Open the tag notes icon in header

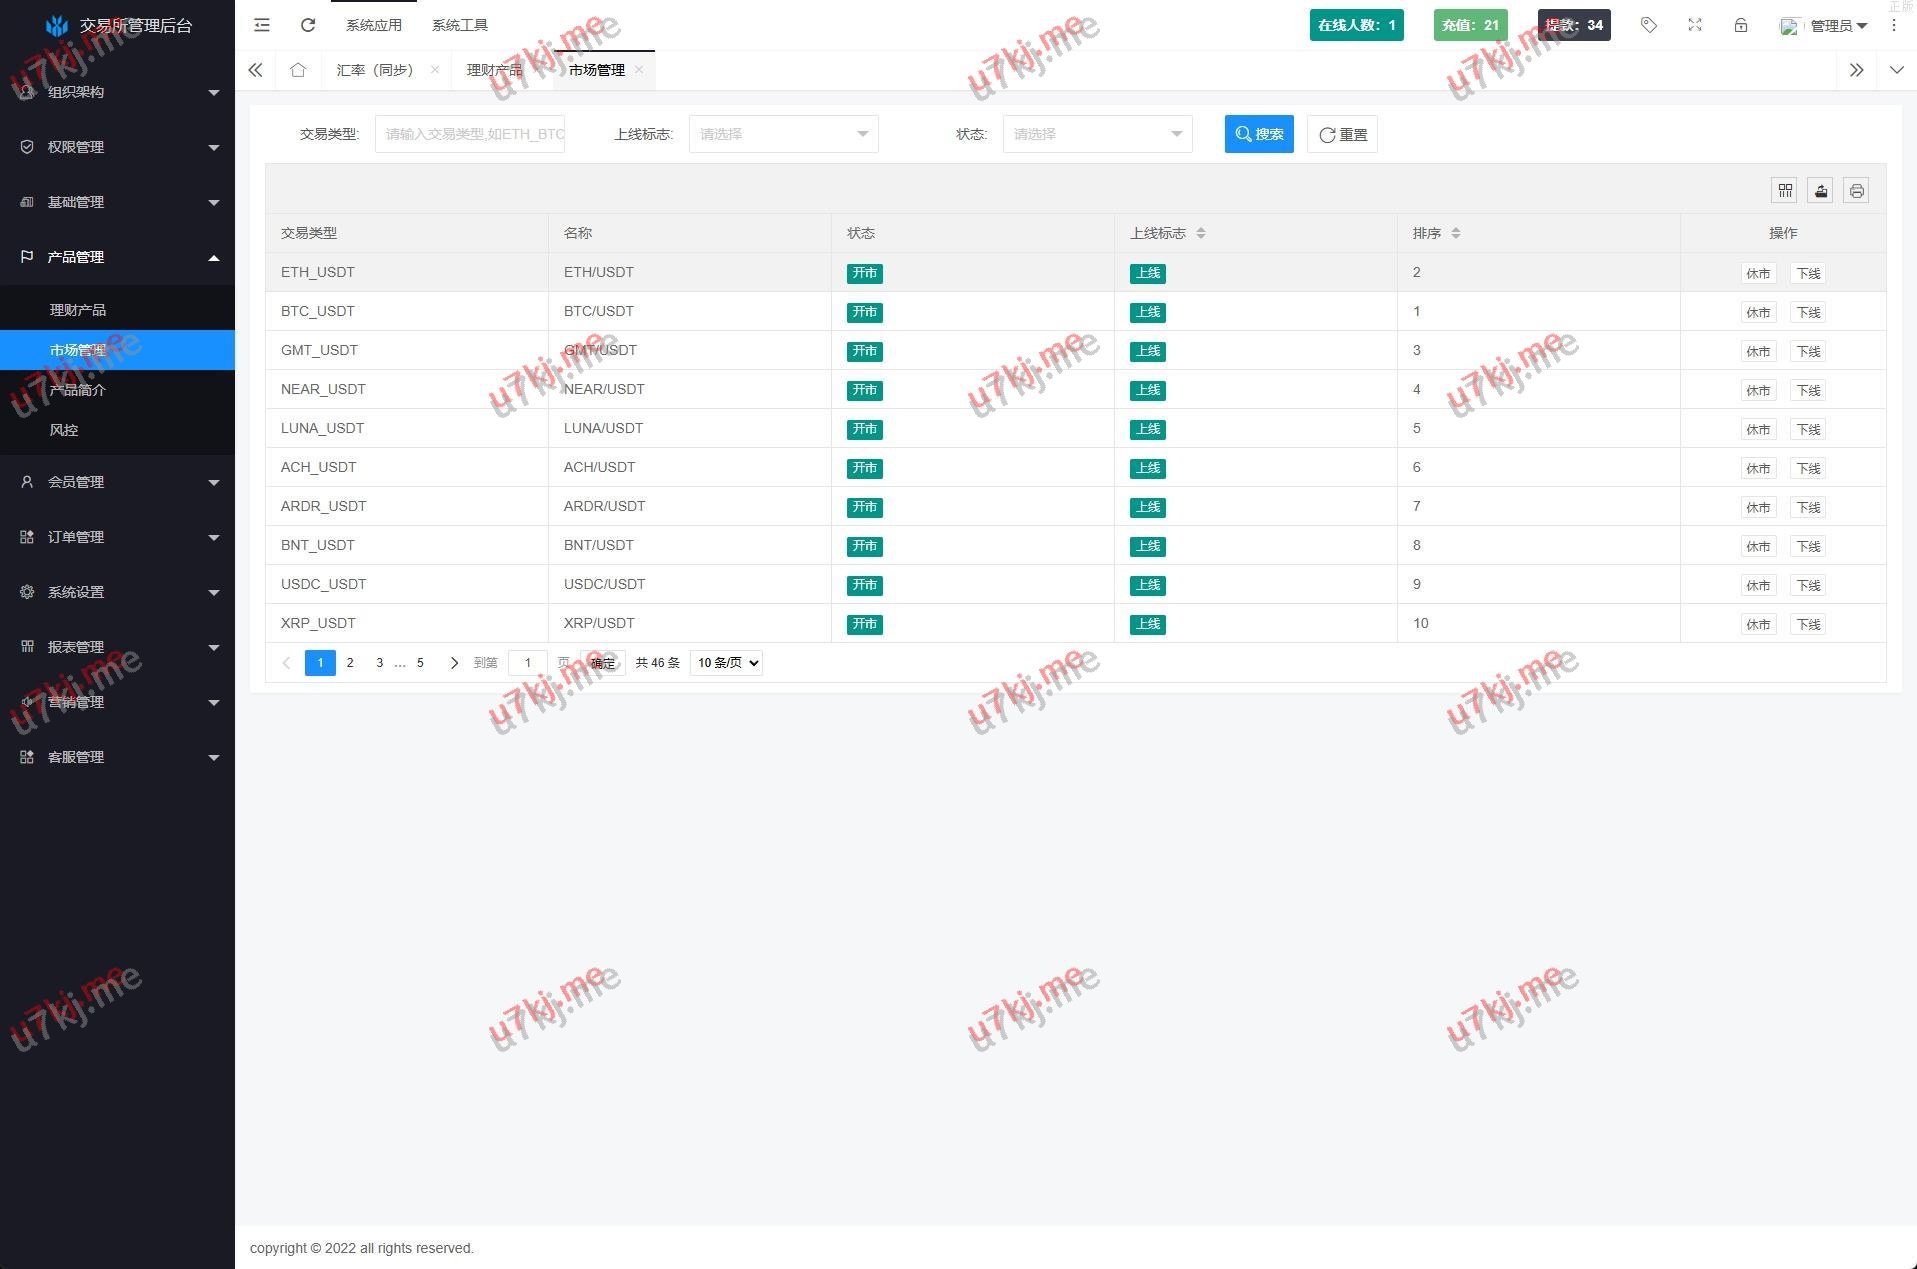pos(1649,25)
